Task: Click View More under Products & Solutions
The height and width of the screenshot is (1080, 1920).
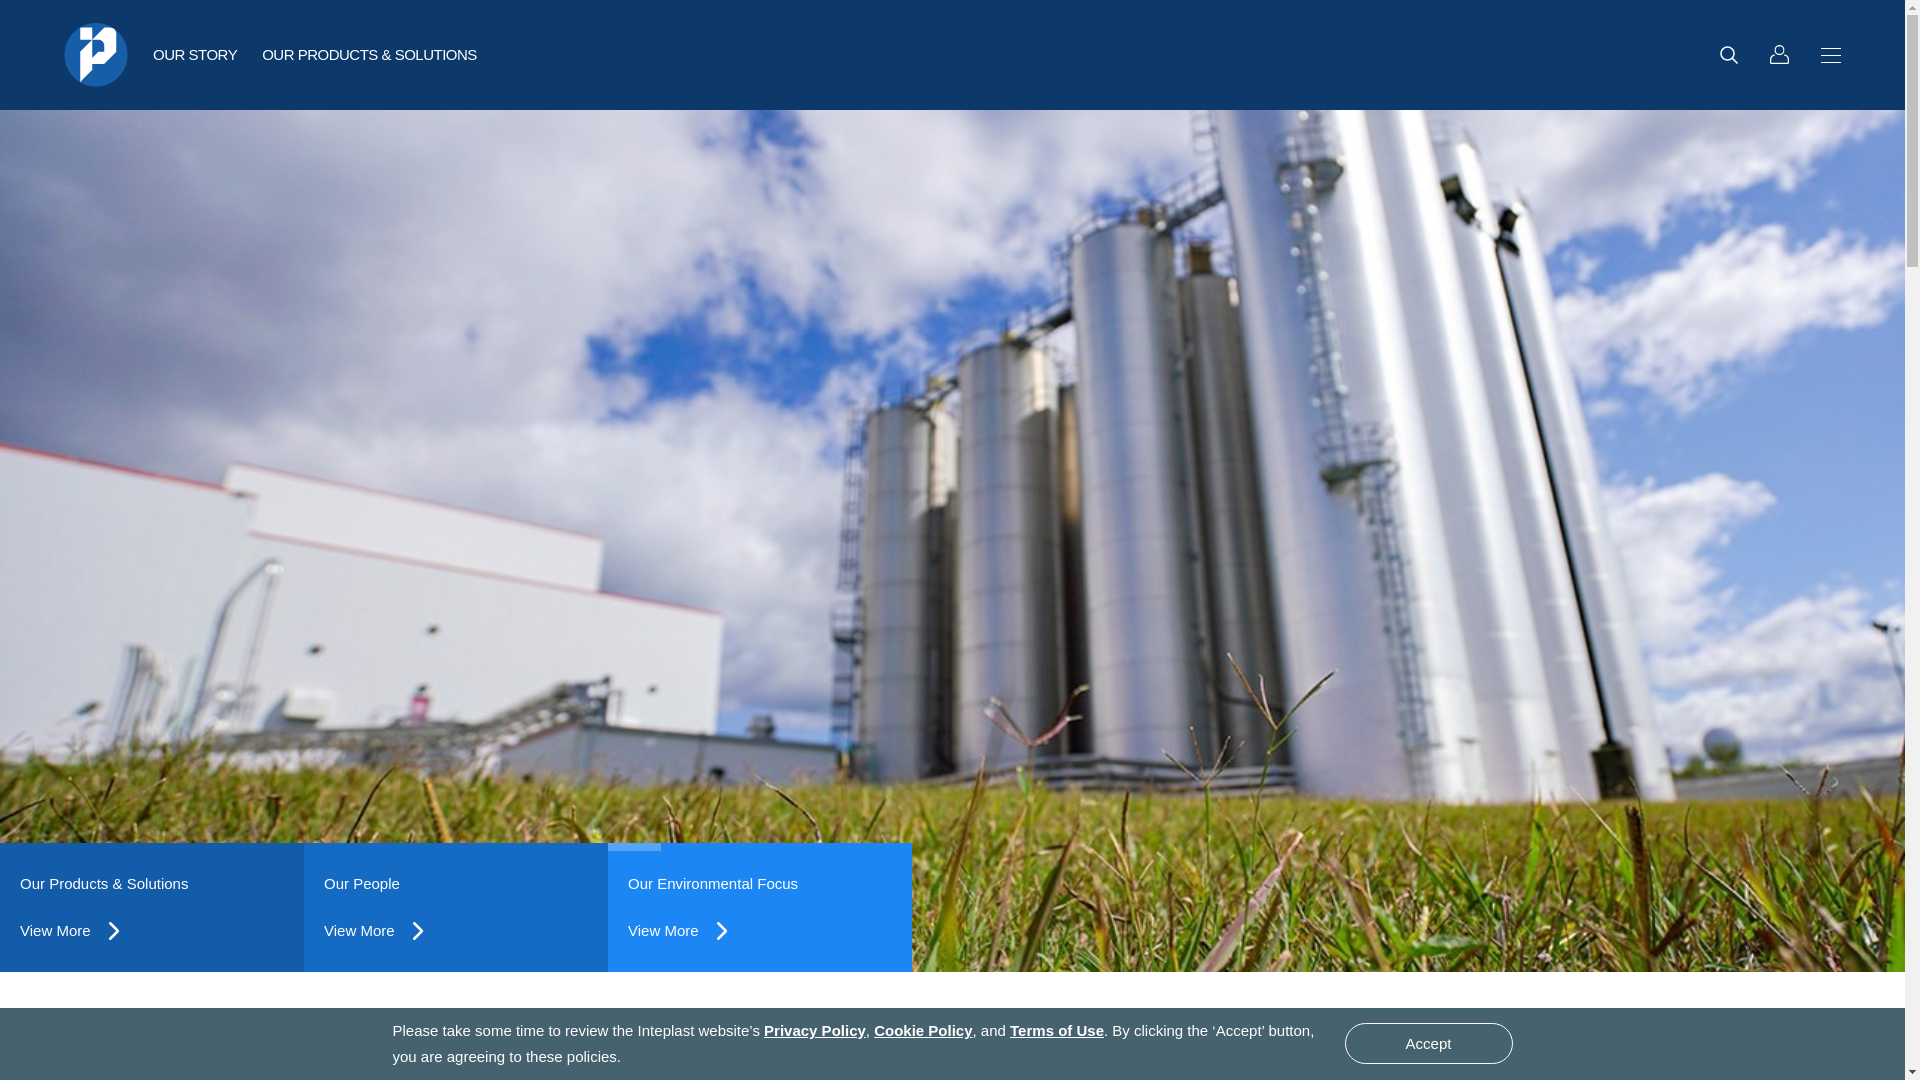Action: coord(55,931)
